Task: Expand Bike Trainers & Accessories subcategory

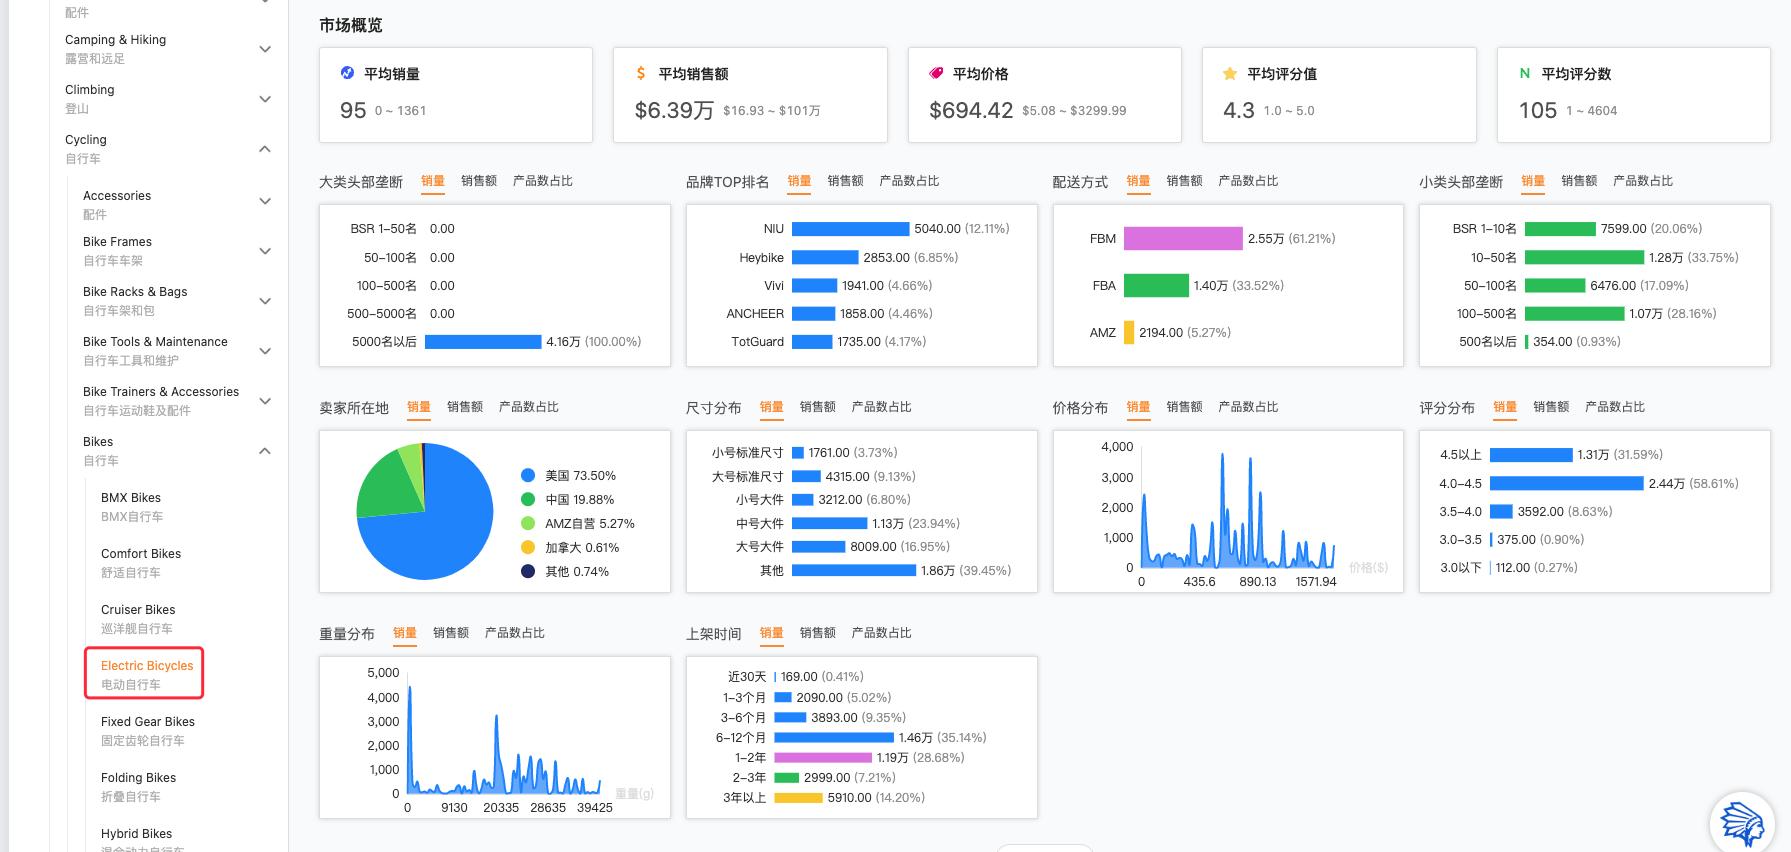Action: [x=265, y=401]
